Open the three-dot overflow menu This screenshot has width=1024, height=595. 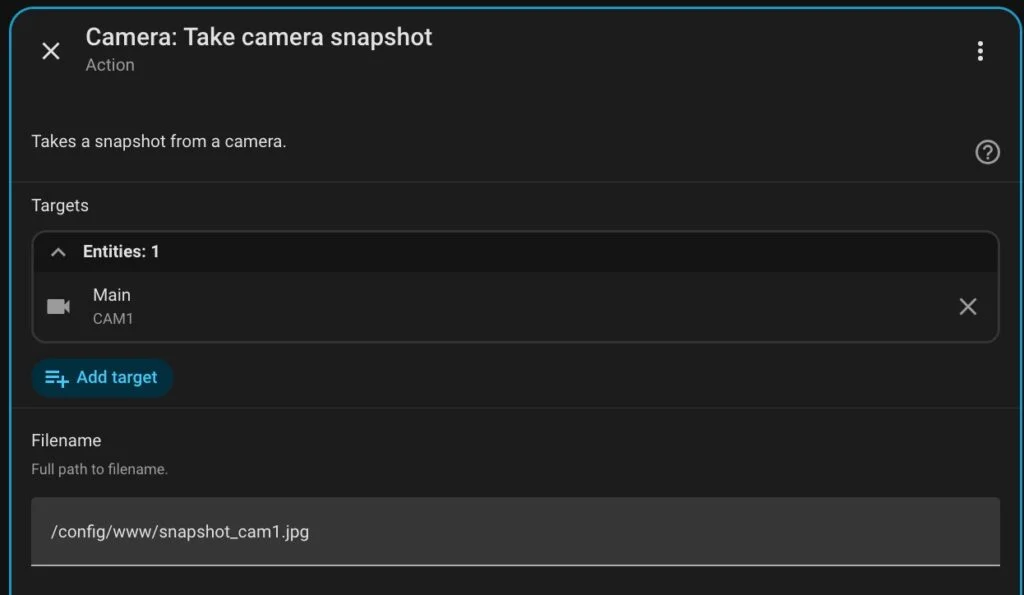(980, 51)
